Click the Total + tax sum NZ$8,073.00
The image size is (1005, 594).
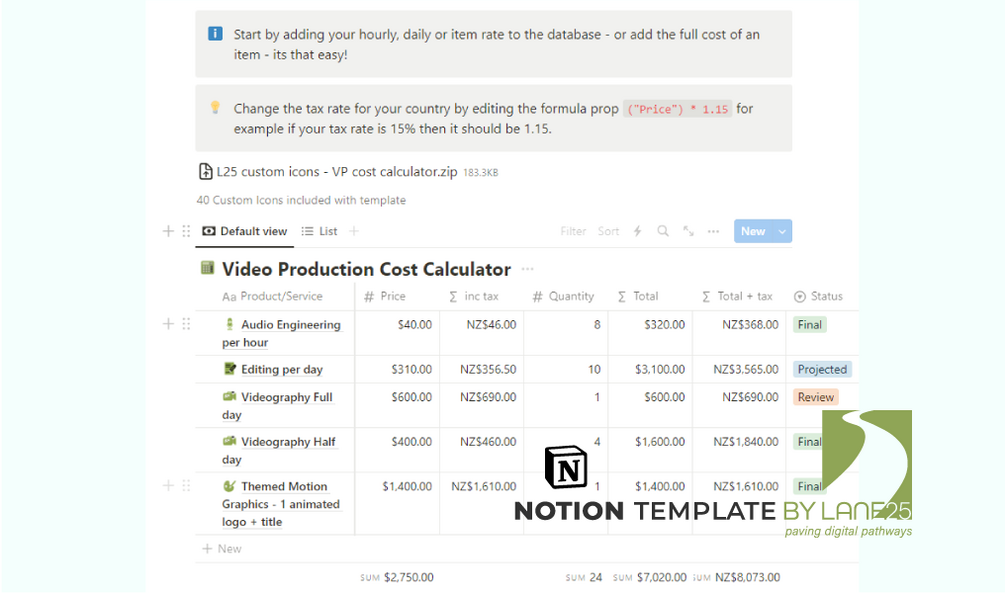pyautogui.click(x=737, y=577)
